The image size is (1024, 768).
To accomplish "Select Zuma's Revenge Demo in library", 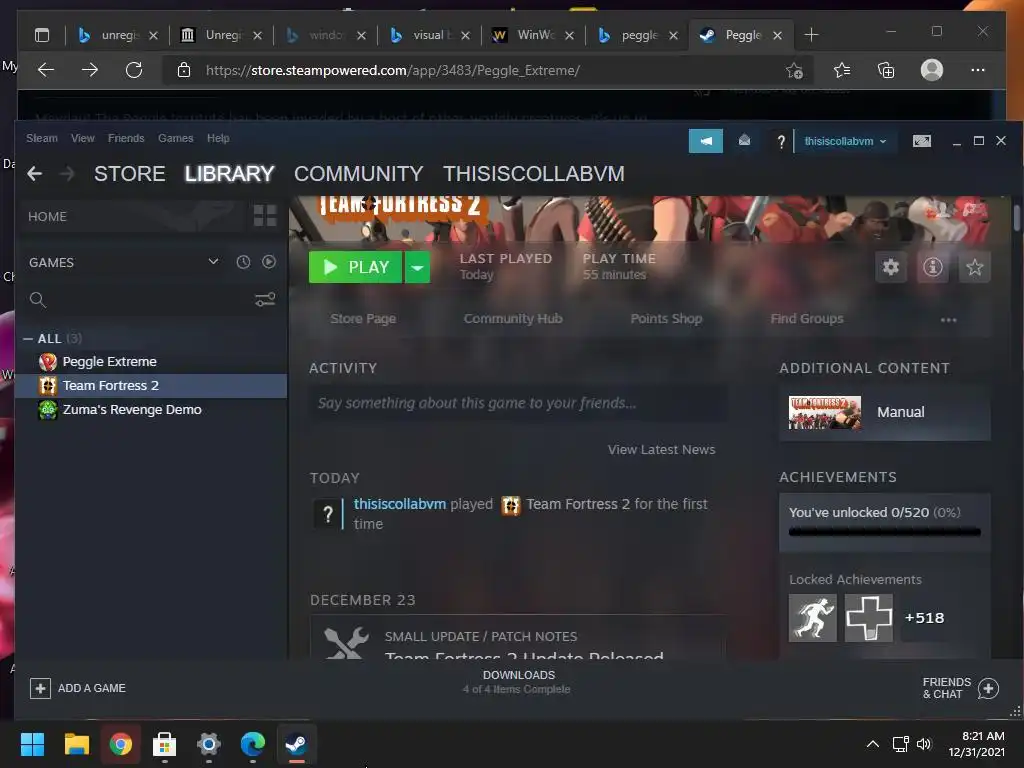I will [x=151, y=409].
